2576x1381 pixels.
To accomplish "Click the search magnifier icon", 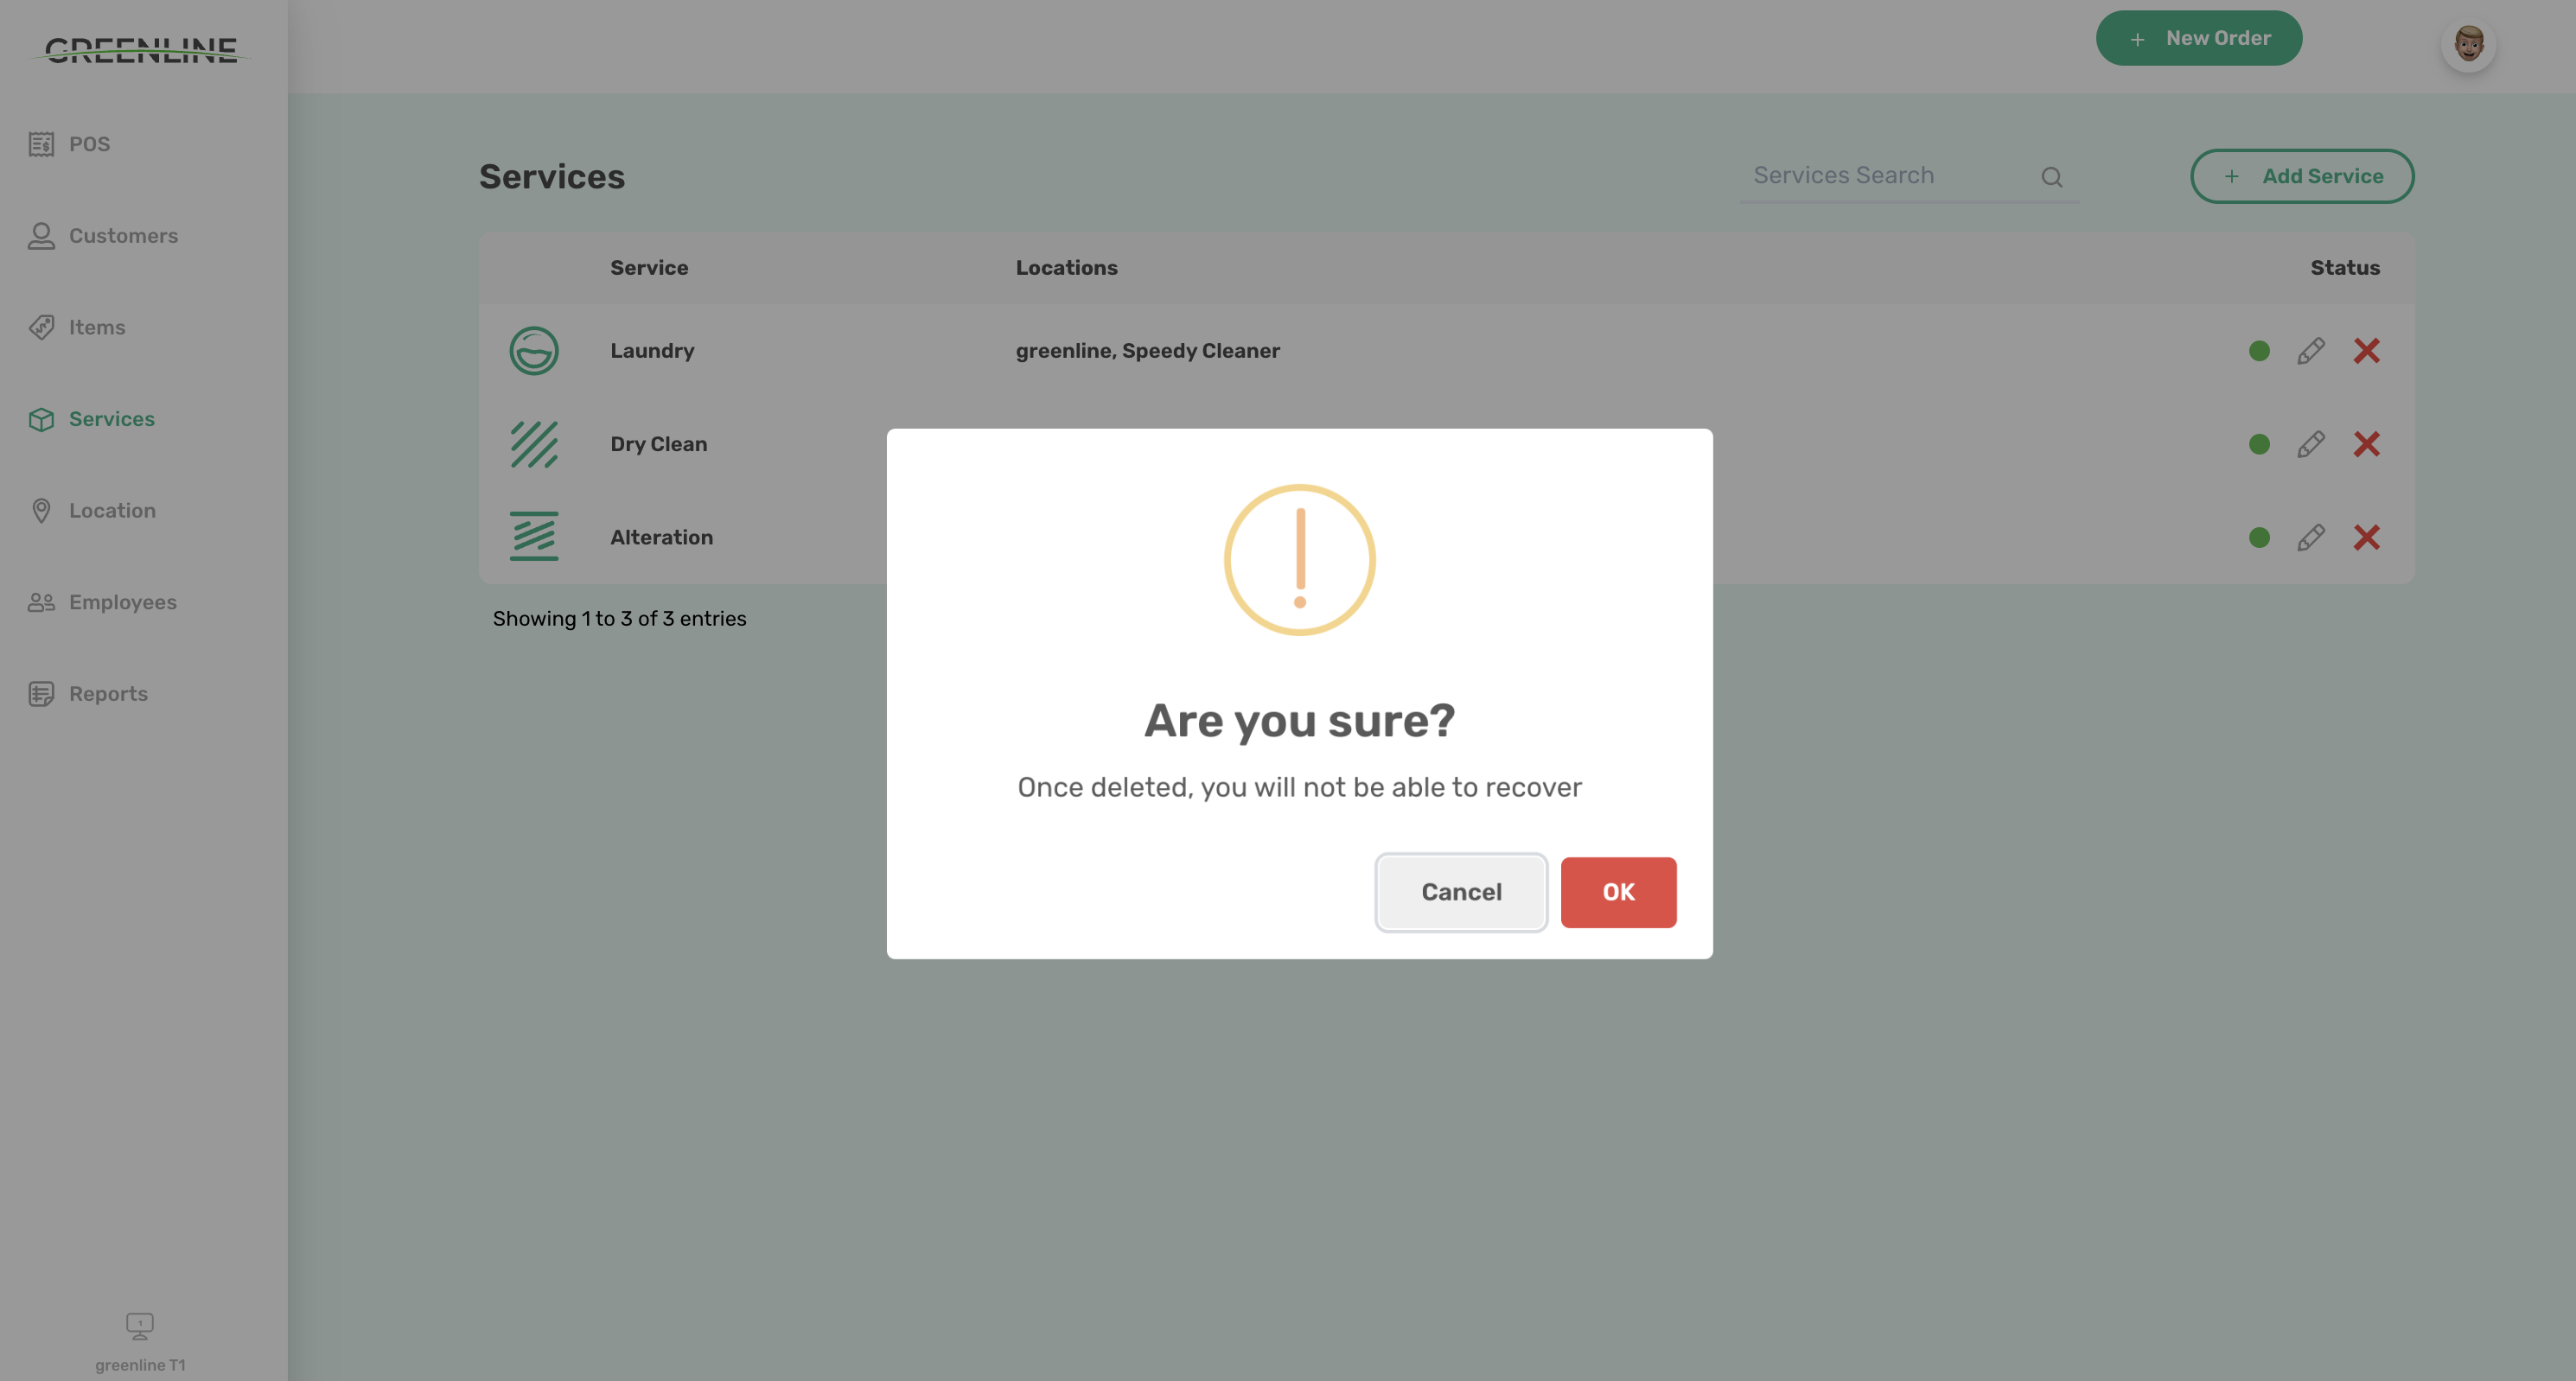I will (2051, 177).
